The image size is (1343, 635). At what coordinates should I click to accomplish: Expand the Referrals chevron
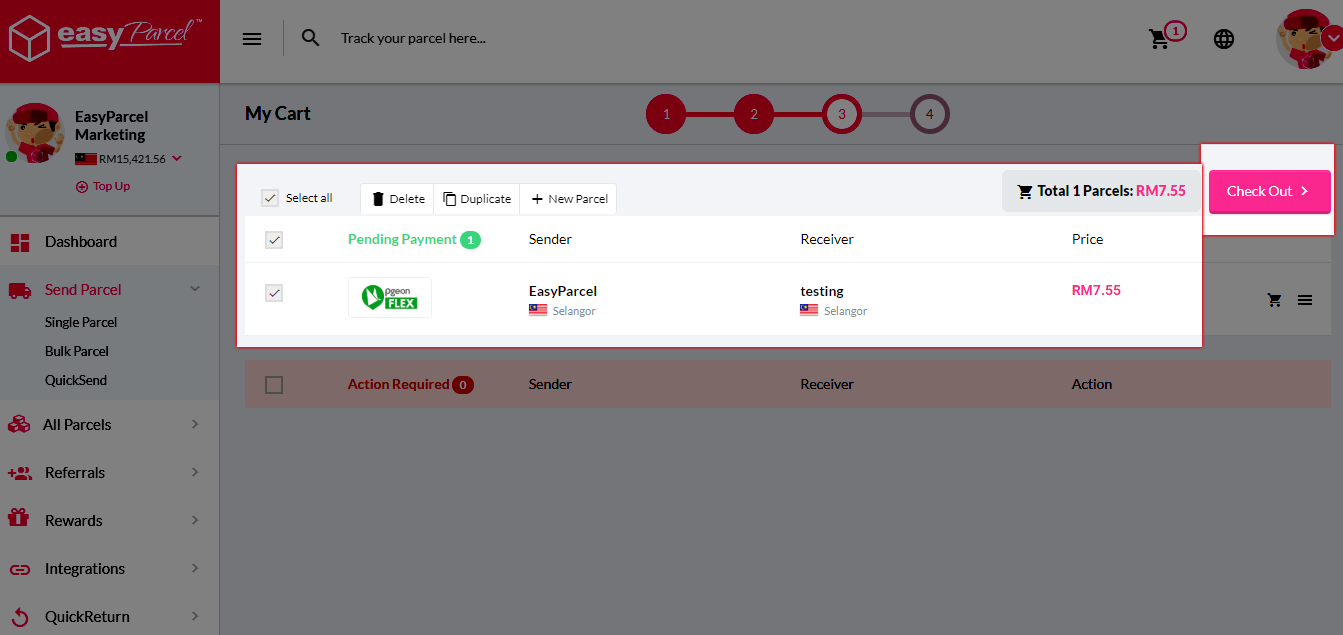[195, 472]
